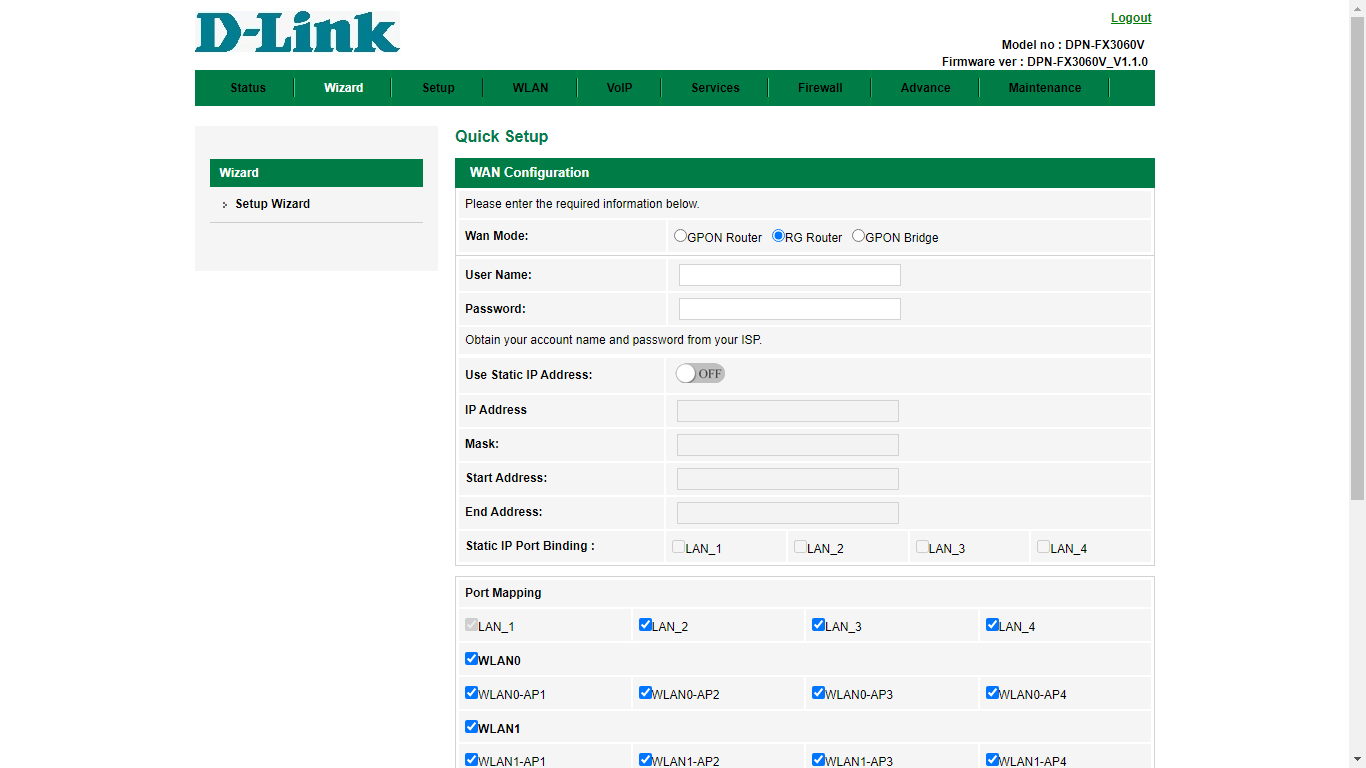Click the page vertical scrollbar thumb
The image size is (1366, 768).
pyautogui.click(x=1357, y=258)
